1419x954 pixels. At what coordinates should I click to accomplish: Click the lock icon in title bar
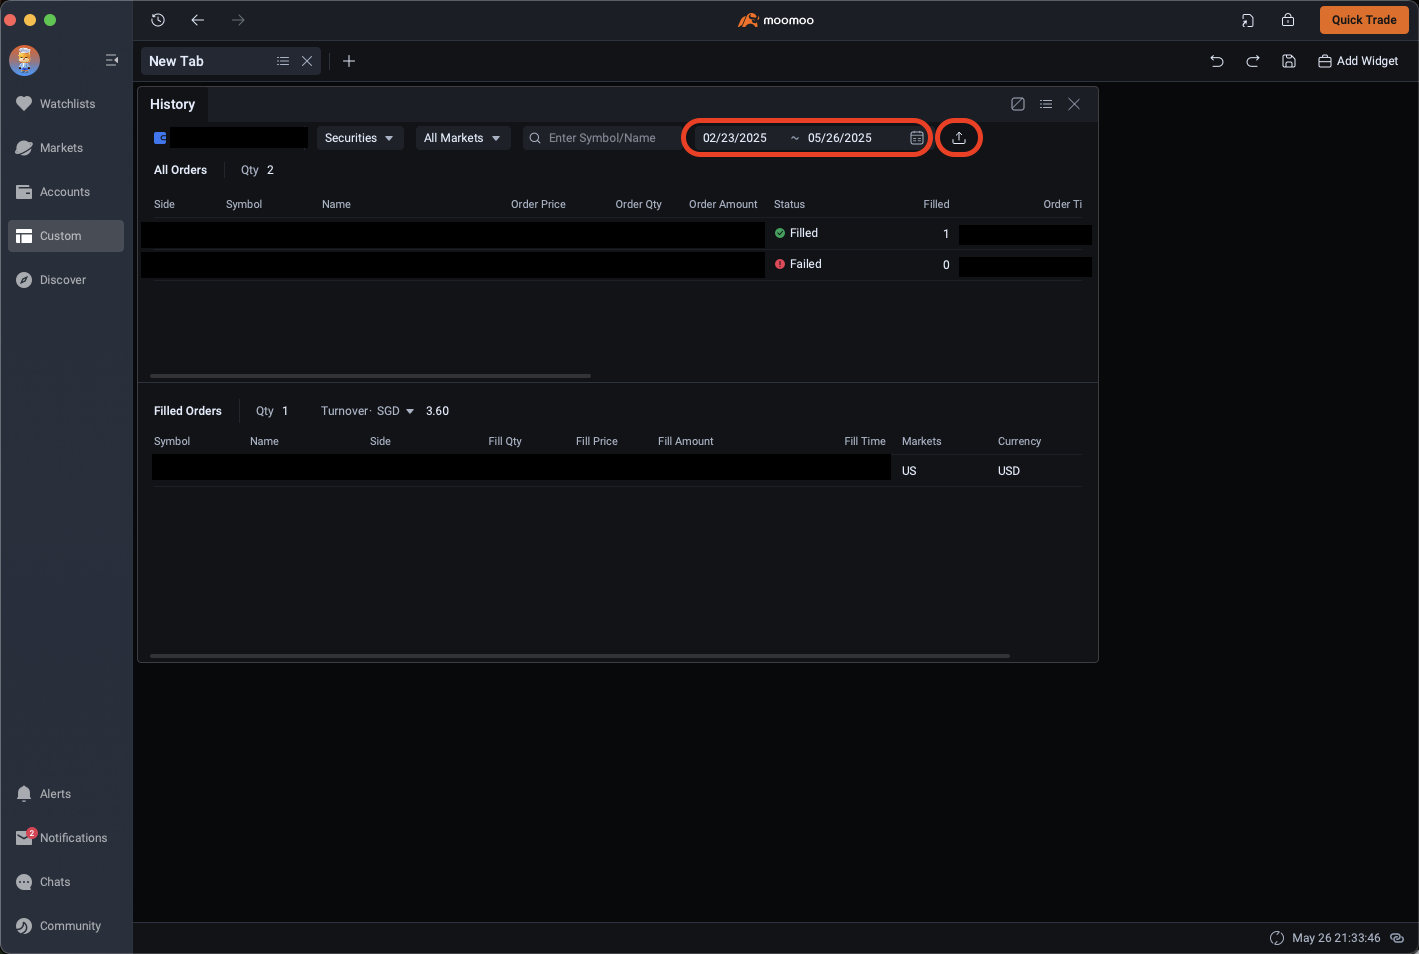[x=1288, y=20]
